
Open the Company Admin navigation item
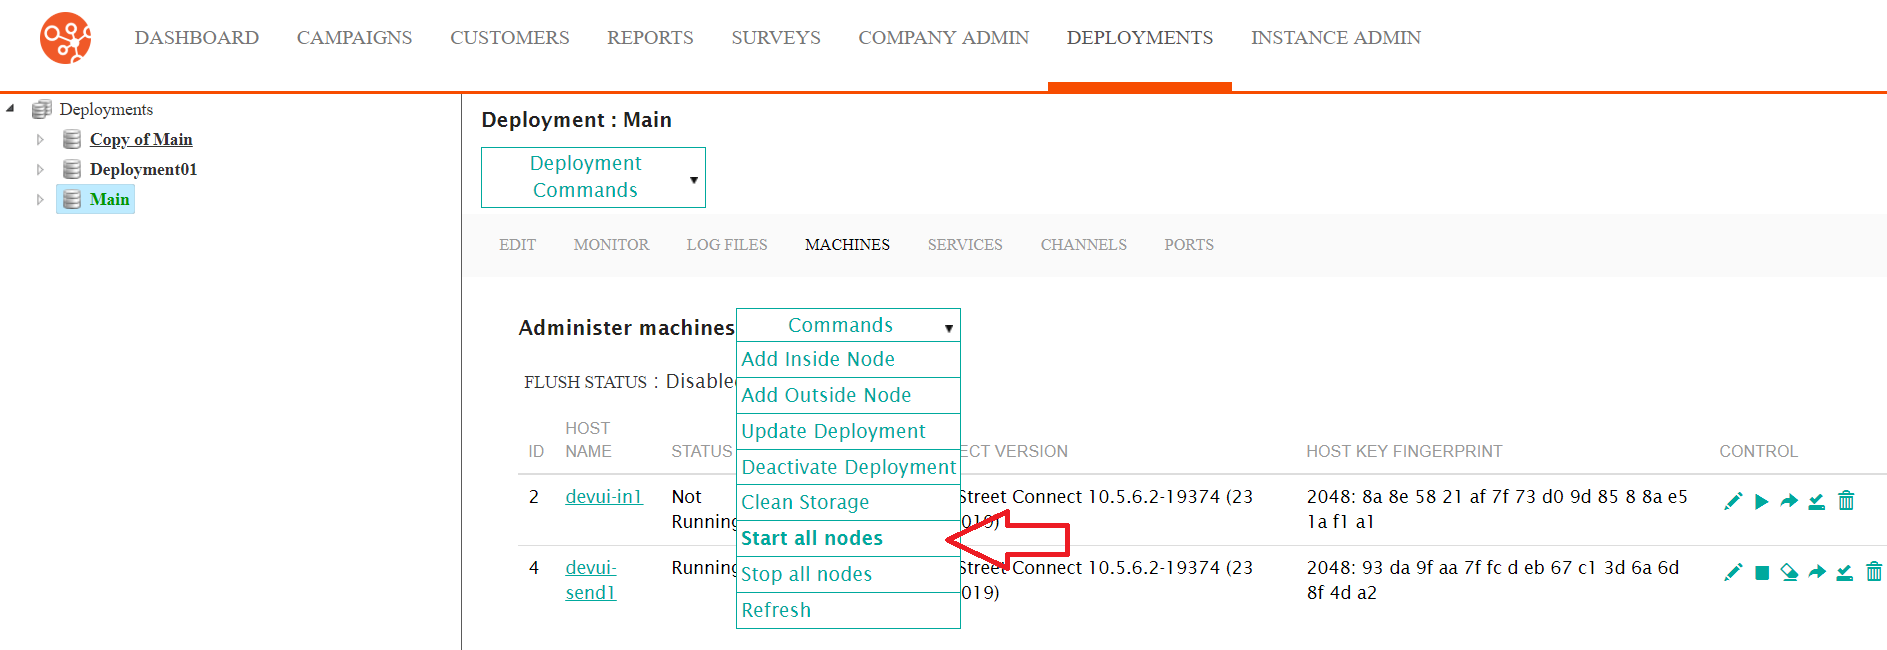943,38
